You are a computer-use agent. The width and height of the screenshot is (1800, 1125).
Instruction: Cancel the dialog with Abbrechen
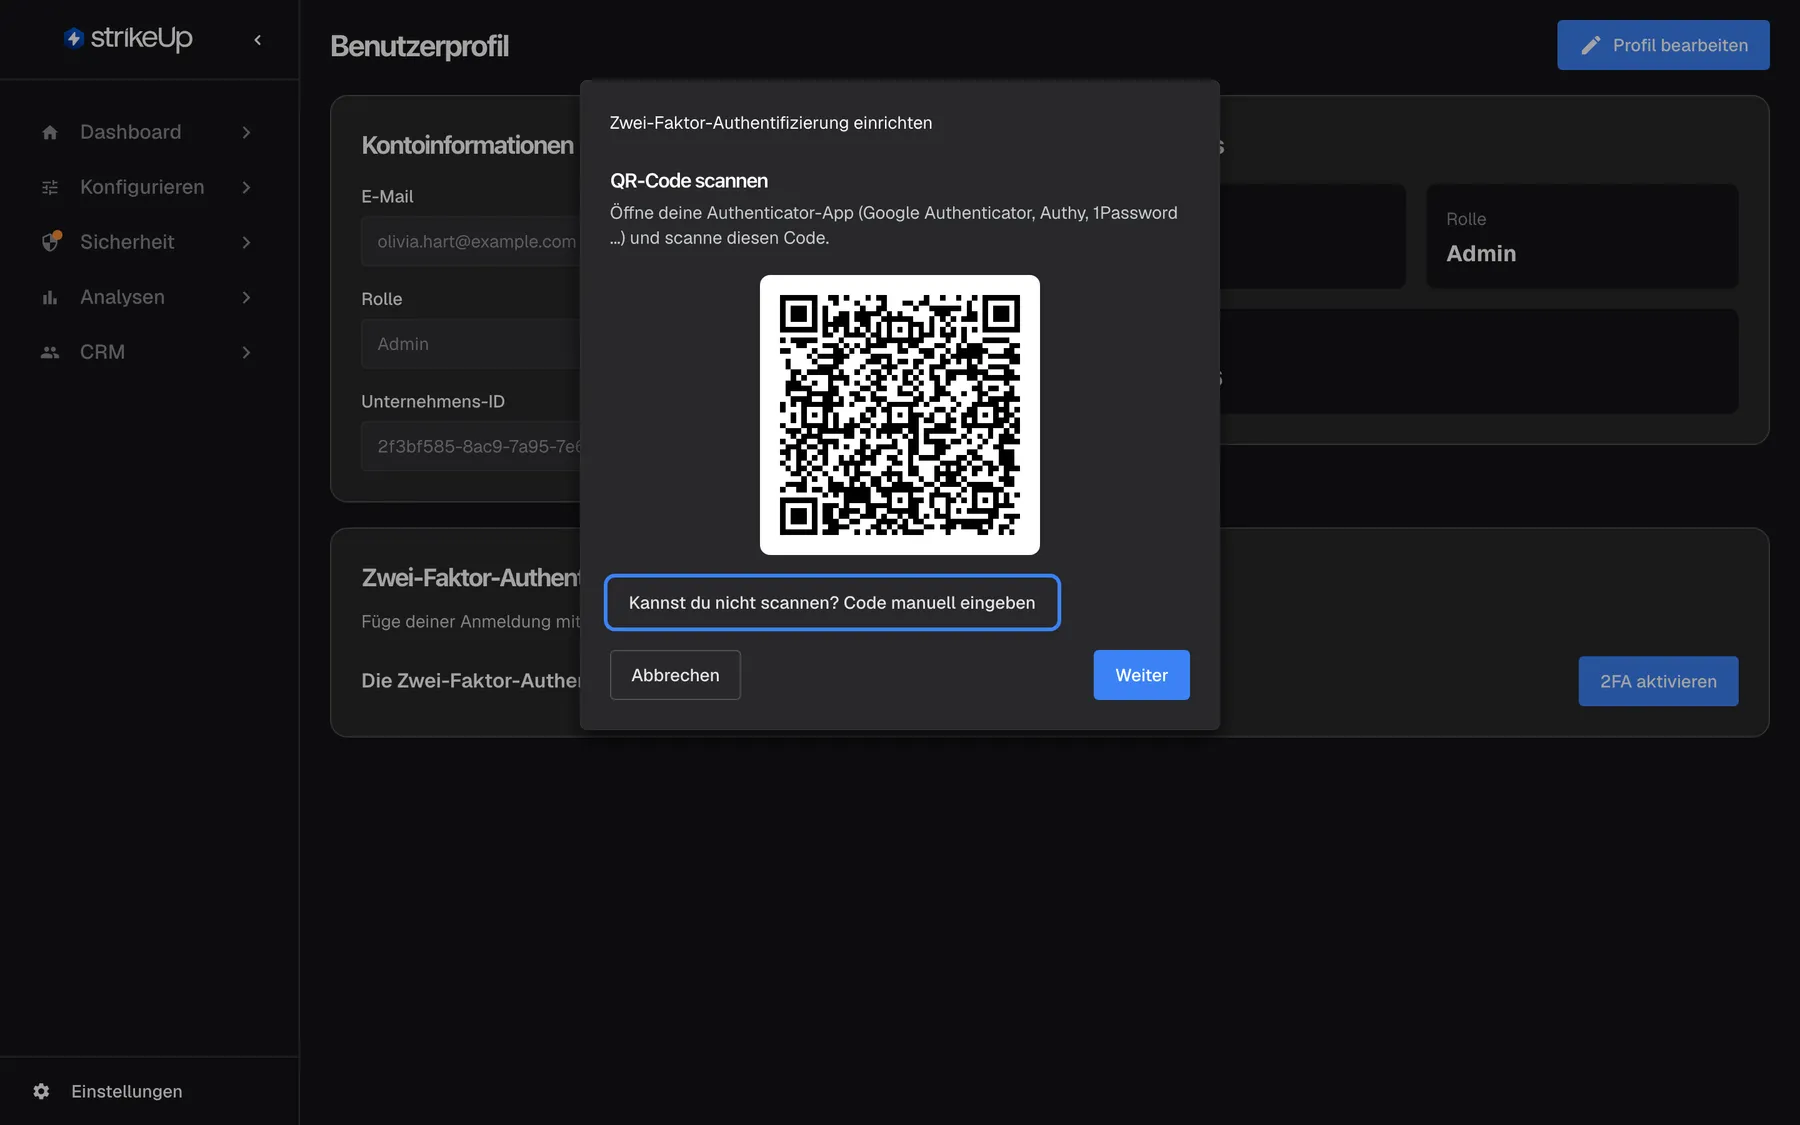point(675,675)
